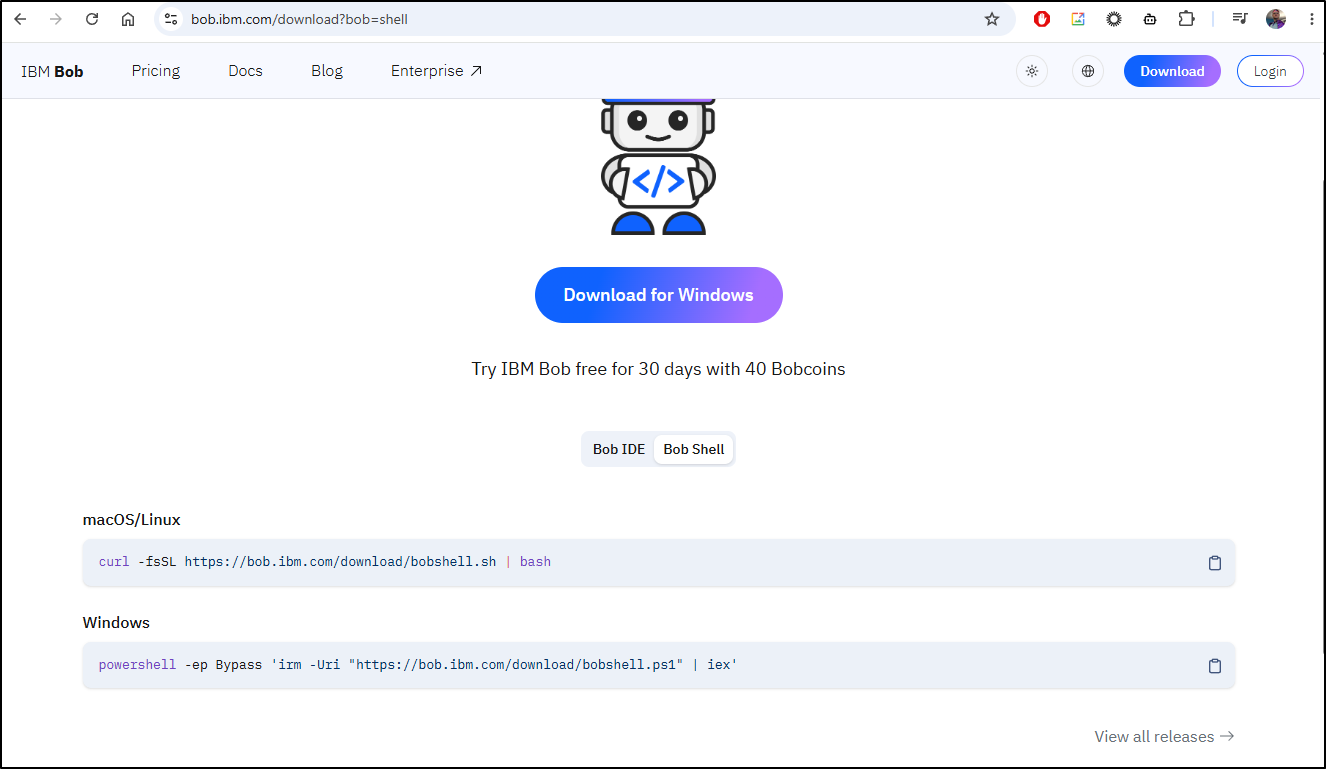Copy the Windows powershell command
The height and width of the screenshot is (769, 1326).
1215,666
